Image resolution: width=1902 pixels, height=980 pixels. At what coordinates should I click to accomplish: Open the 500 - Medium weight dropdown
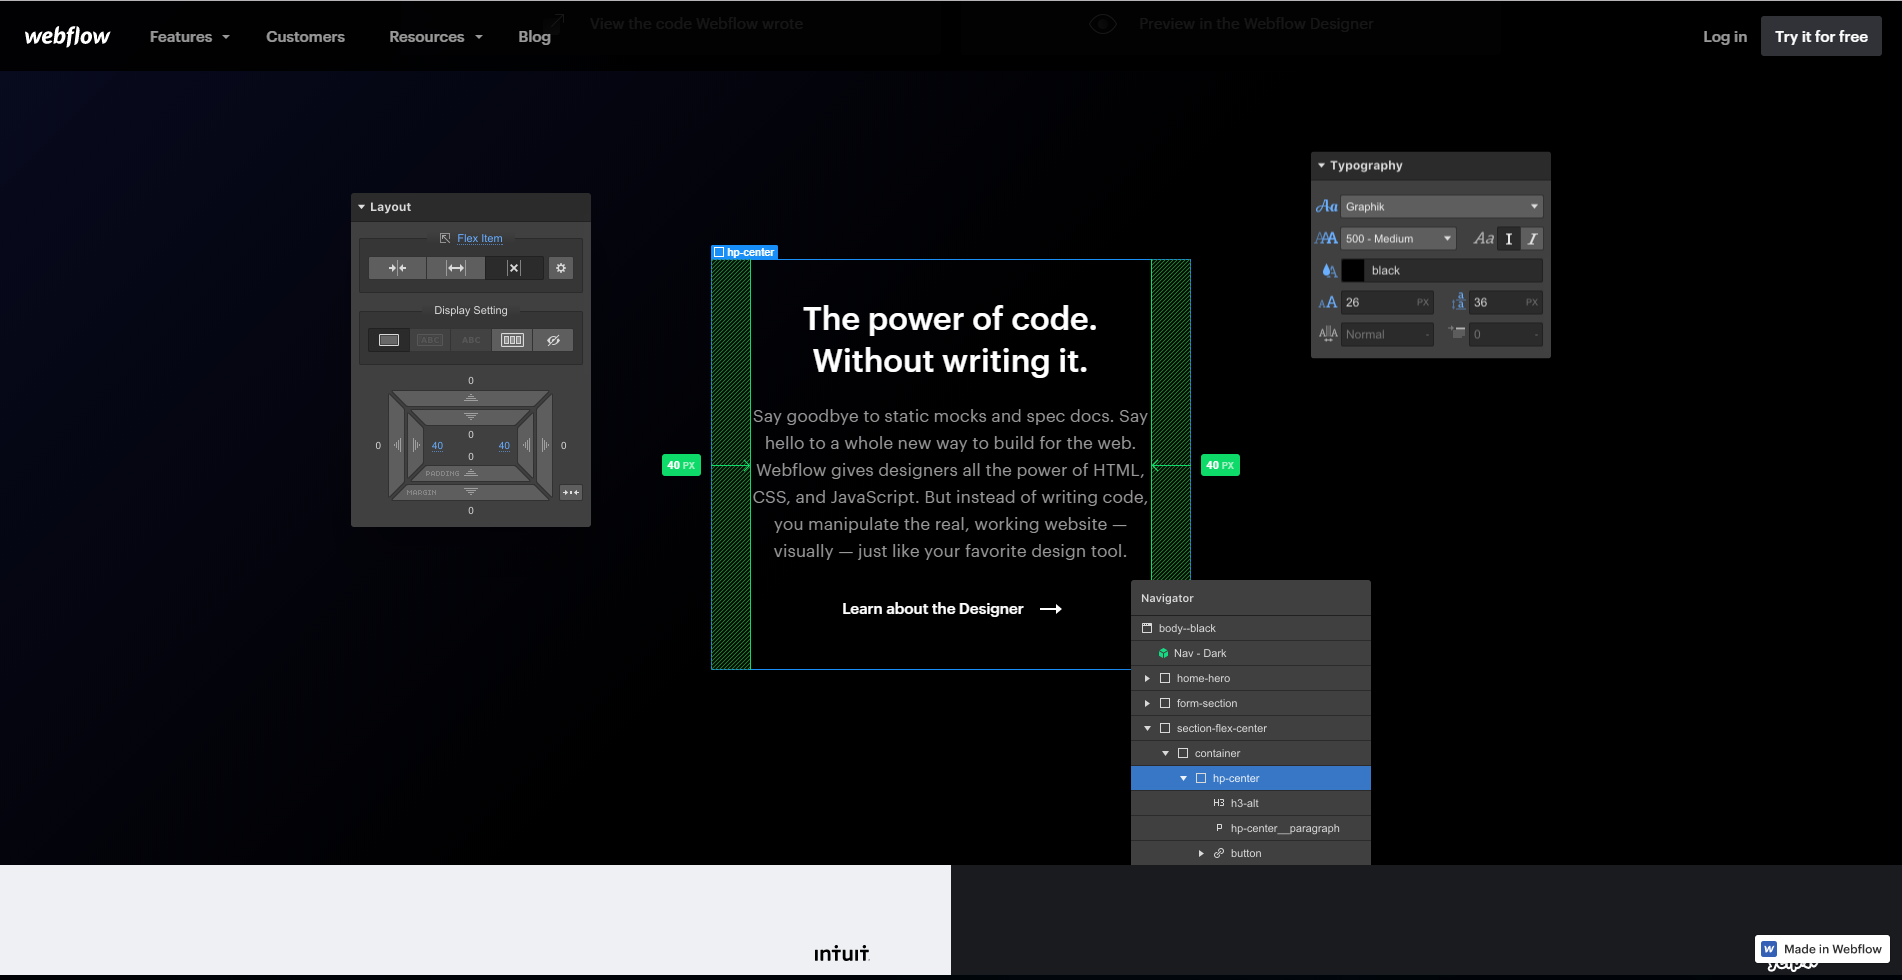(x=1398, y=239)
